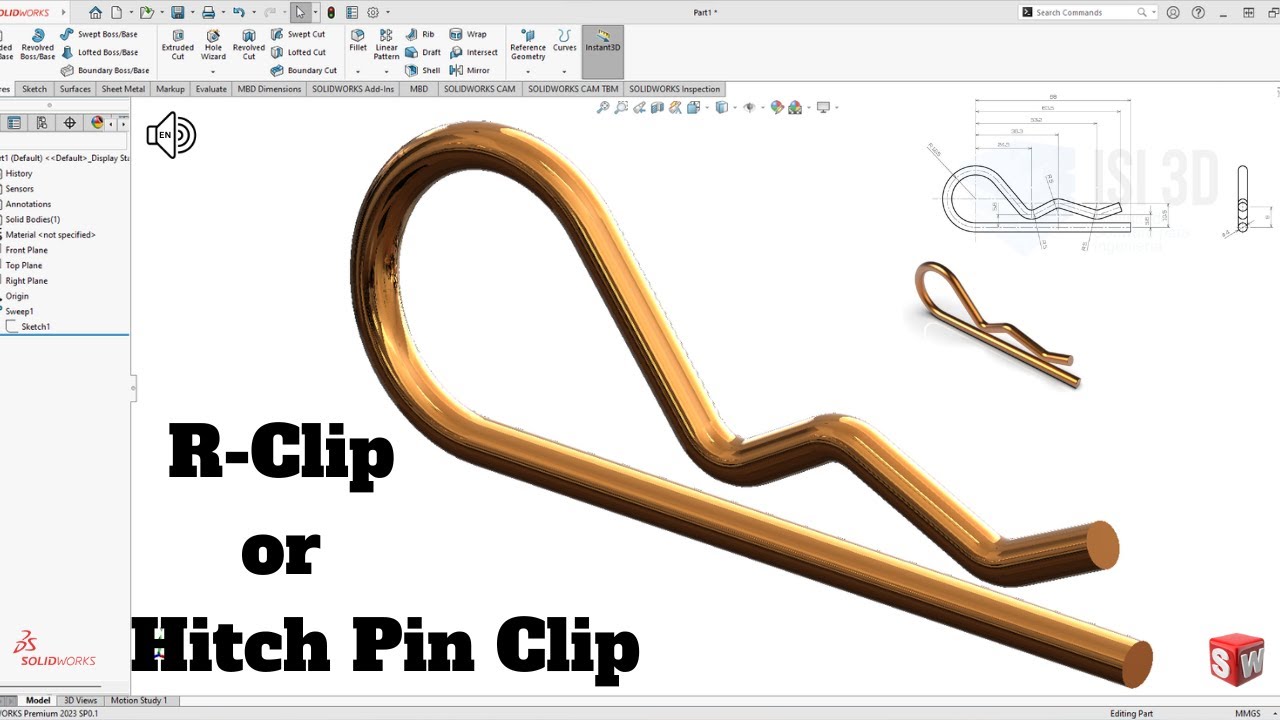The width and height of the screenshot is (1280, 720).
Task: Select ConfigurationManager tab icon
Action: pyautogui.click(x=42, y=123)
